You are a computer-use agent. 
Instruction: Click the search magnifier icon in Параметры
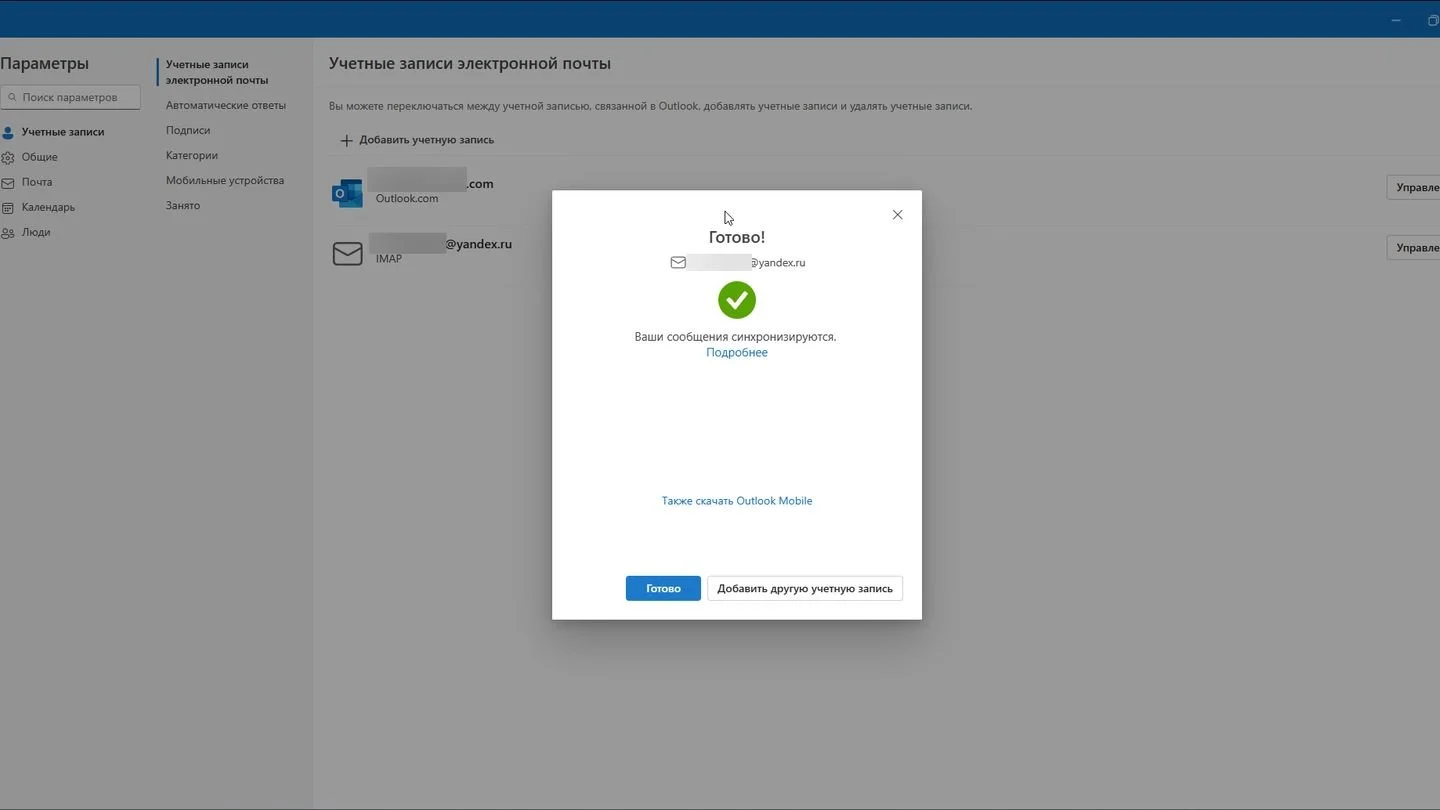[x=11, y=98]
